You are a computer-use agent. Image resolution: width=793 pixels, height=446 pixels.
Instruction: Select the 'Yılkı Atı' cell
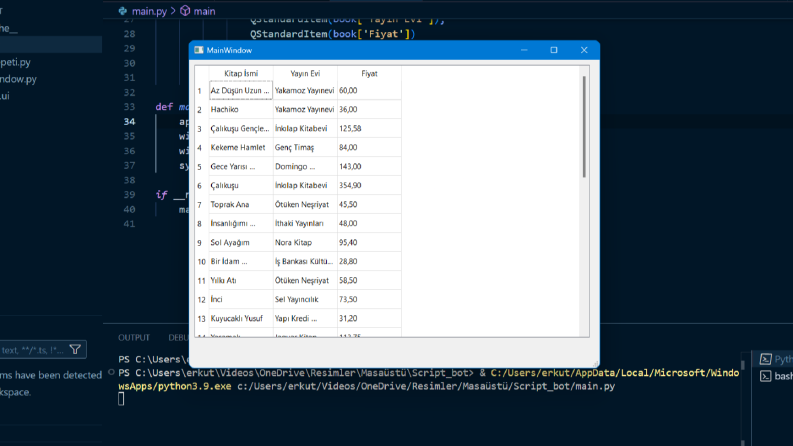(241, 280)
